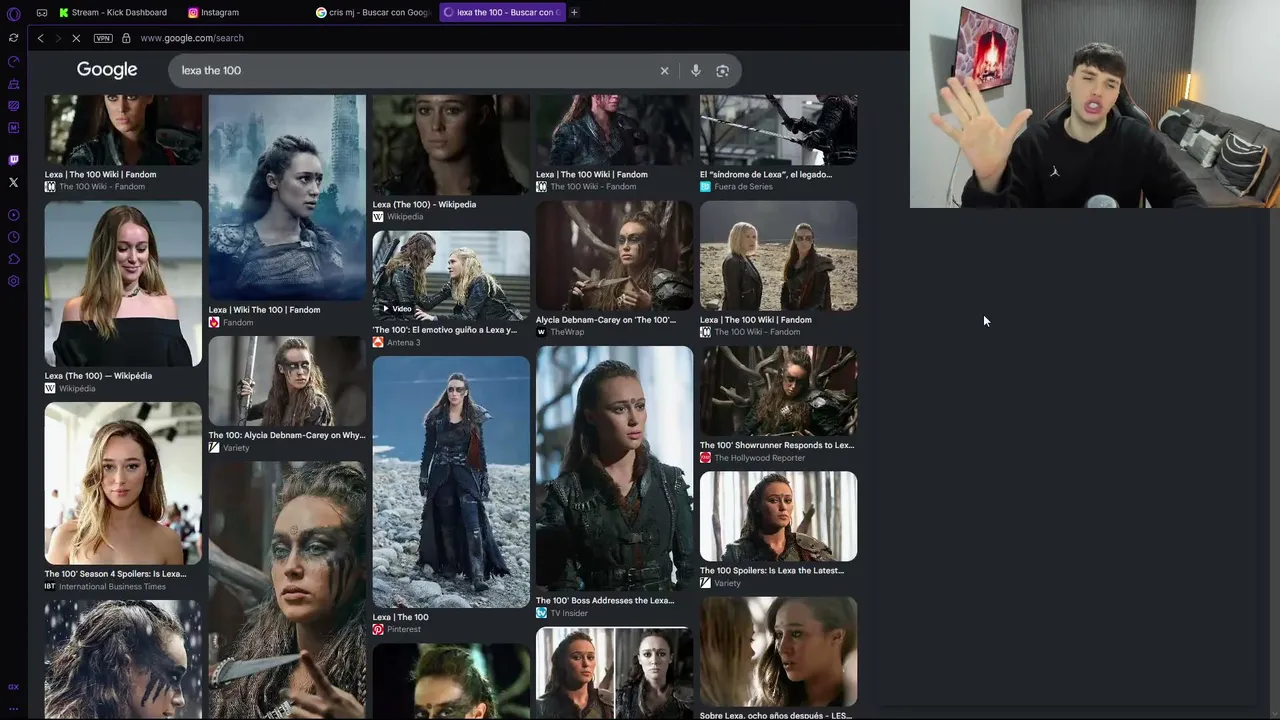Open the International Business Times image thumbnail
This screenshot has height=720, width=1280.
tap(123, 483)
